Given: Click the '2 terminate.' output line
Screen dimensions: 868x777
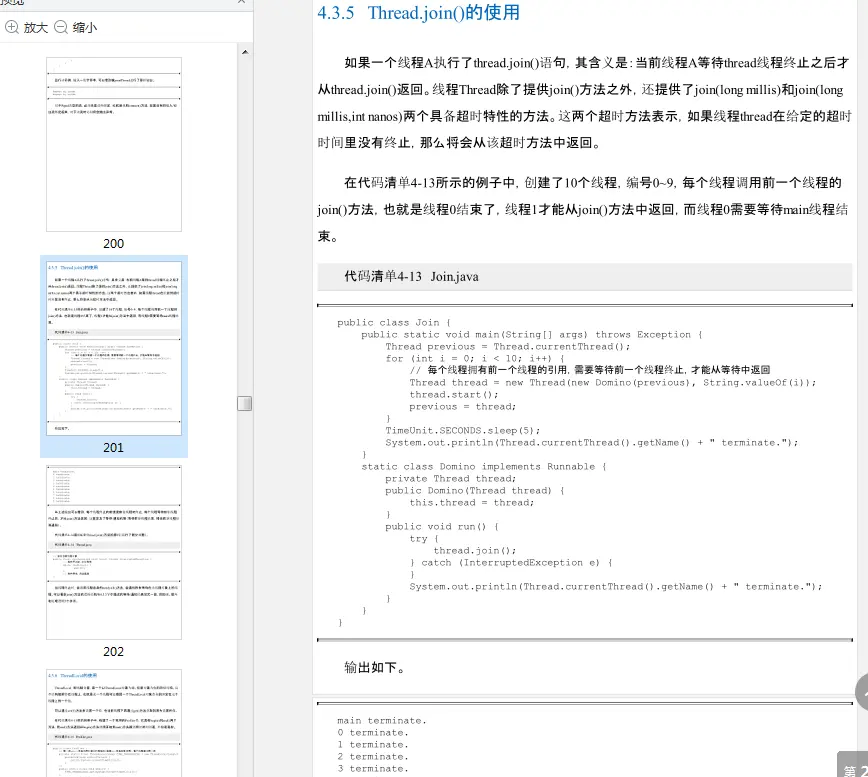Looking at the screenshot, I should (373, 757).
